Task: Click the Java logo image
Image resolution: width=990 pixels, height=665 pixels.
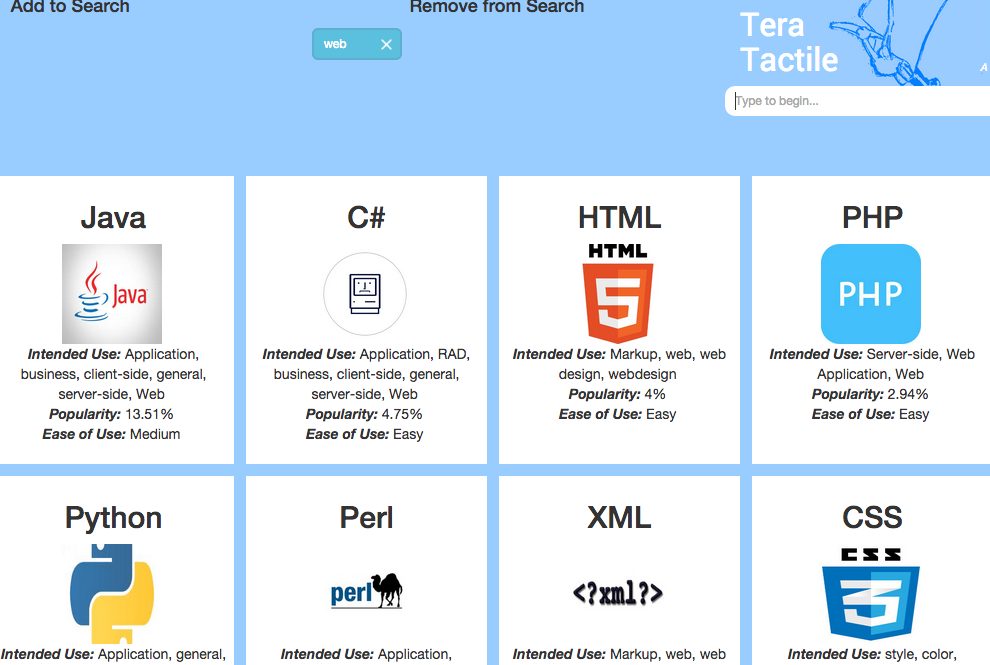Action: pyautogui.click(x=112, y=294)
